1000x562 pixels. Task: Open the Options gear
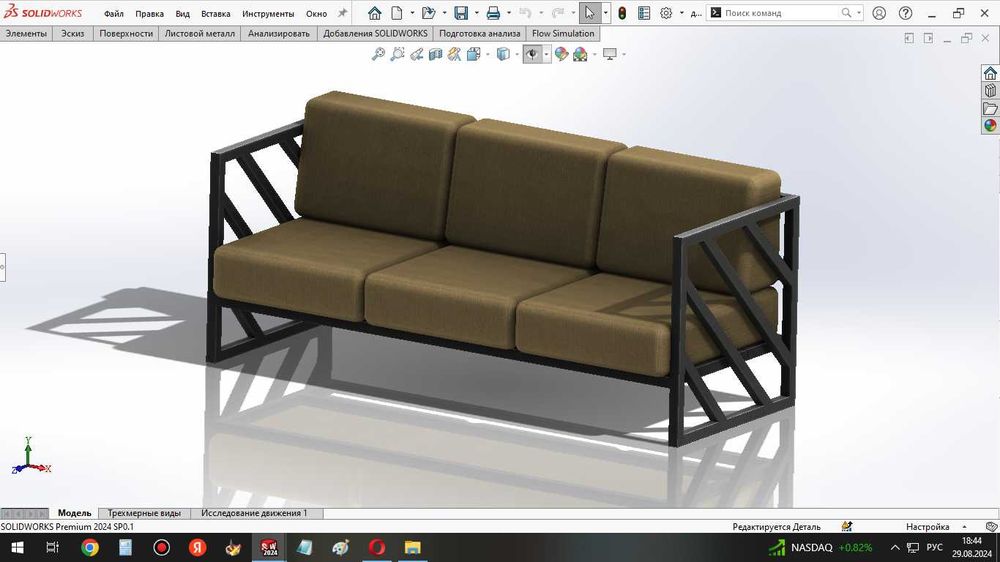pos(666,13)
